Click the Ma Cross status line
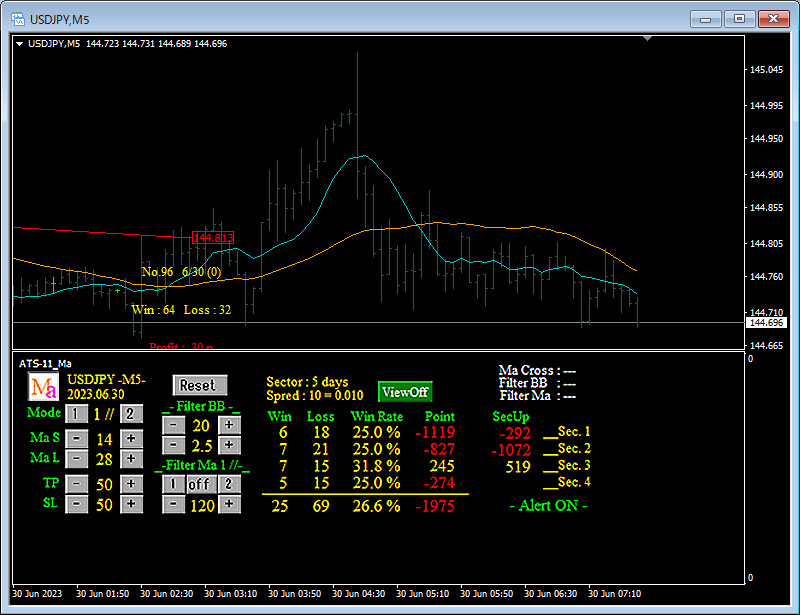800x615 pixels. tap(537, 371)
